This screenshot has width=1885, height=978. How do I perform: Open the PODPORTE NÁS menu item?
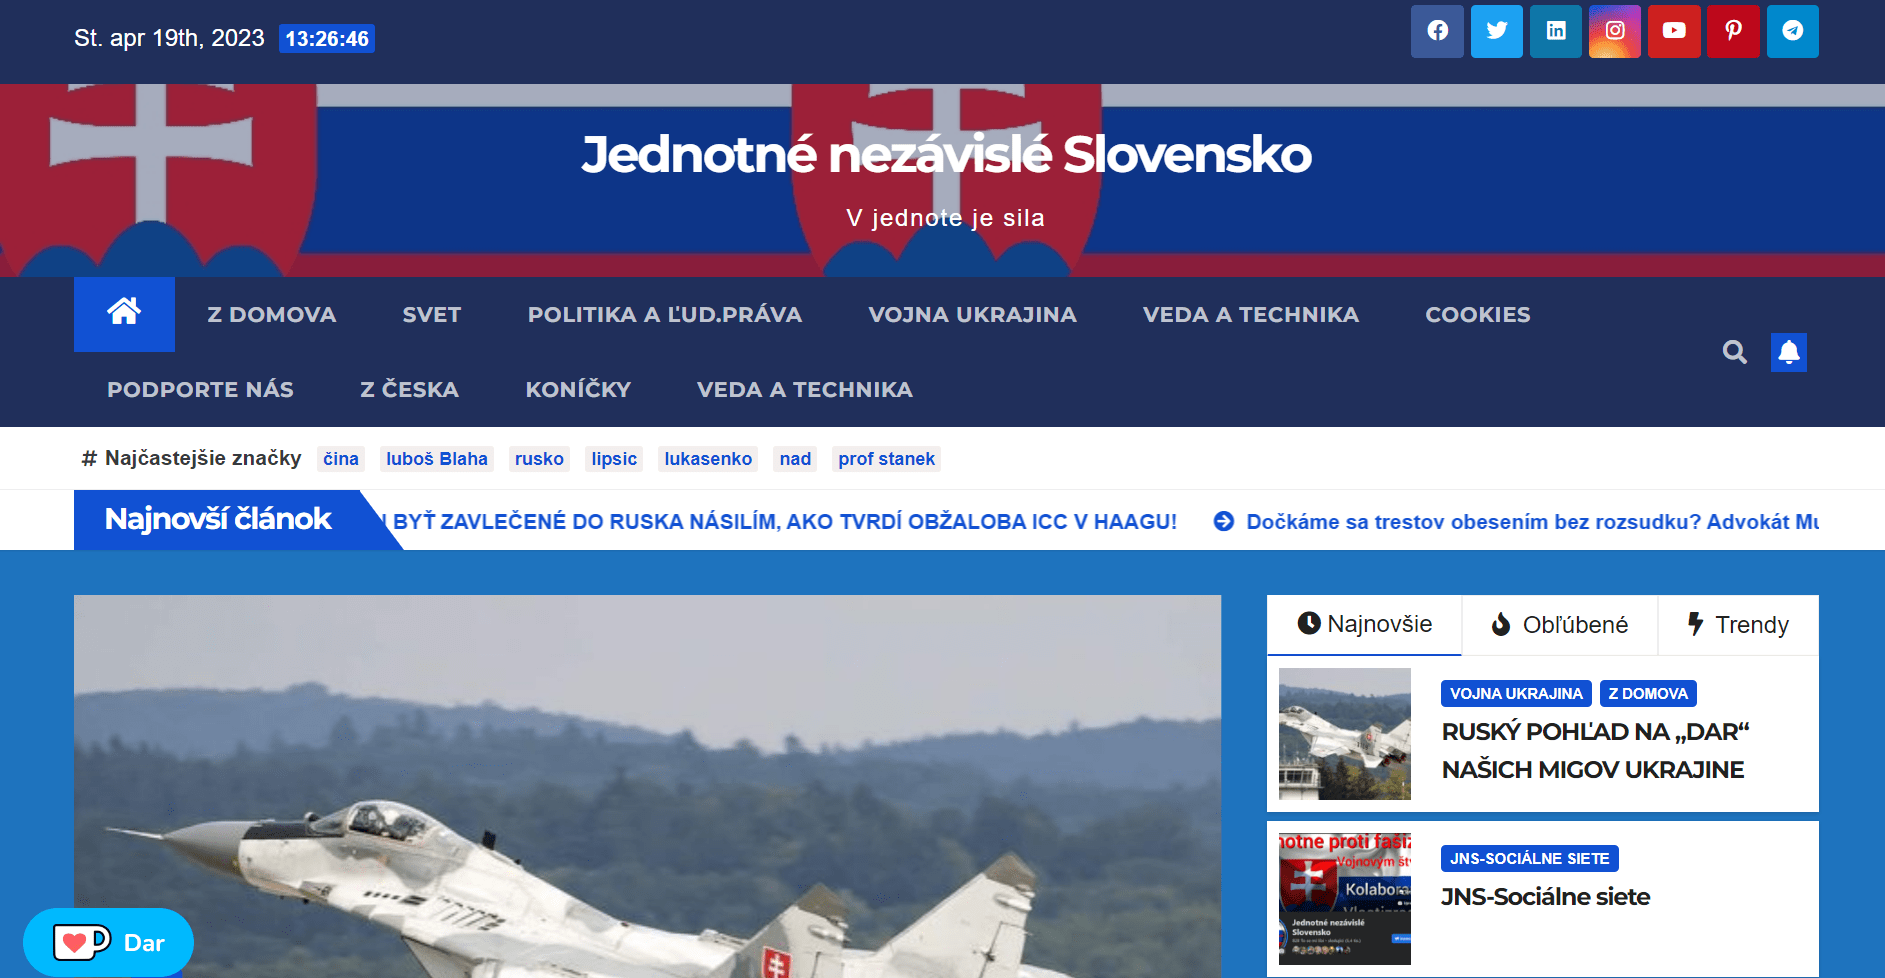click(x=200, y=389)
